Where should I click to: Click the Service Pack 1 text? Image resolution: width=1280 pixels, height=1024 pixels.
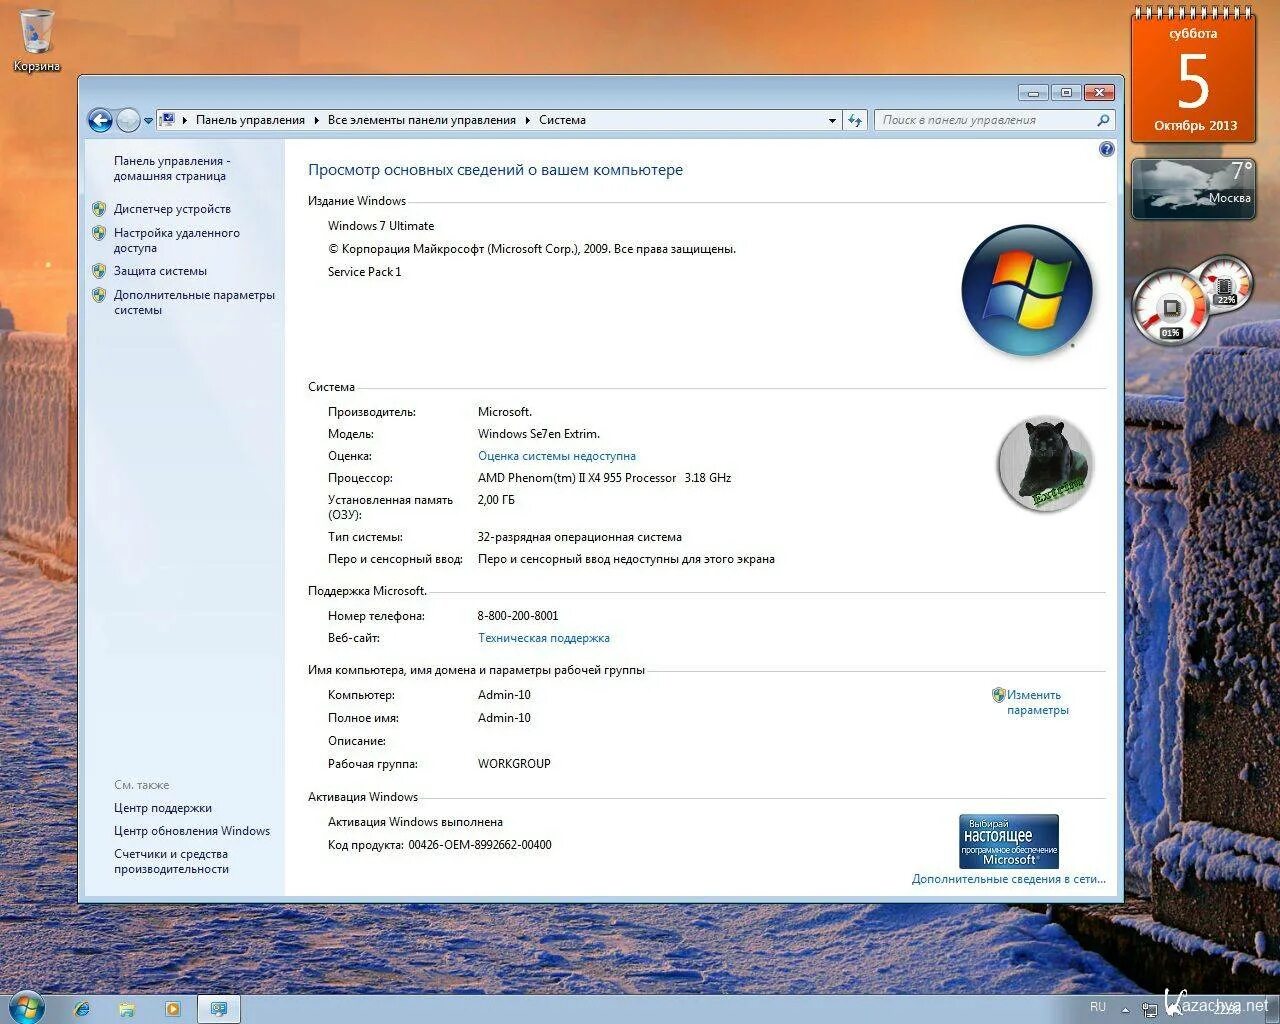click(x=364, y=272)
